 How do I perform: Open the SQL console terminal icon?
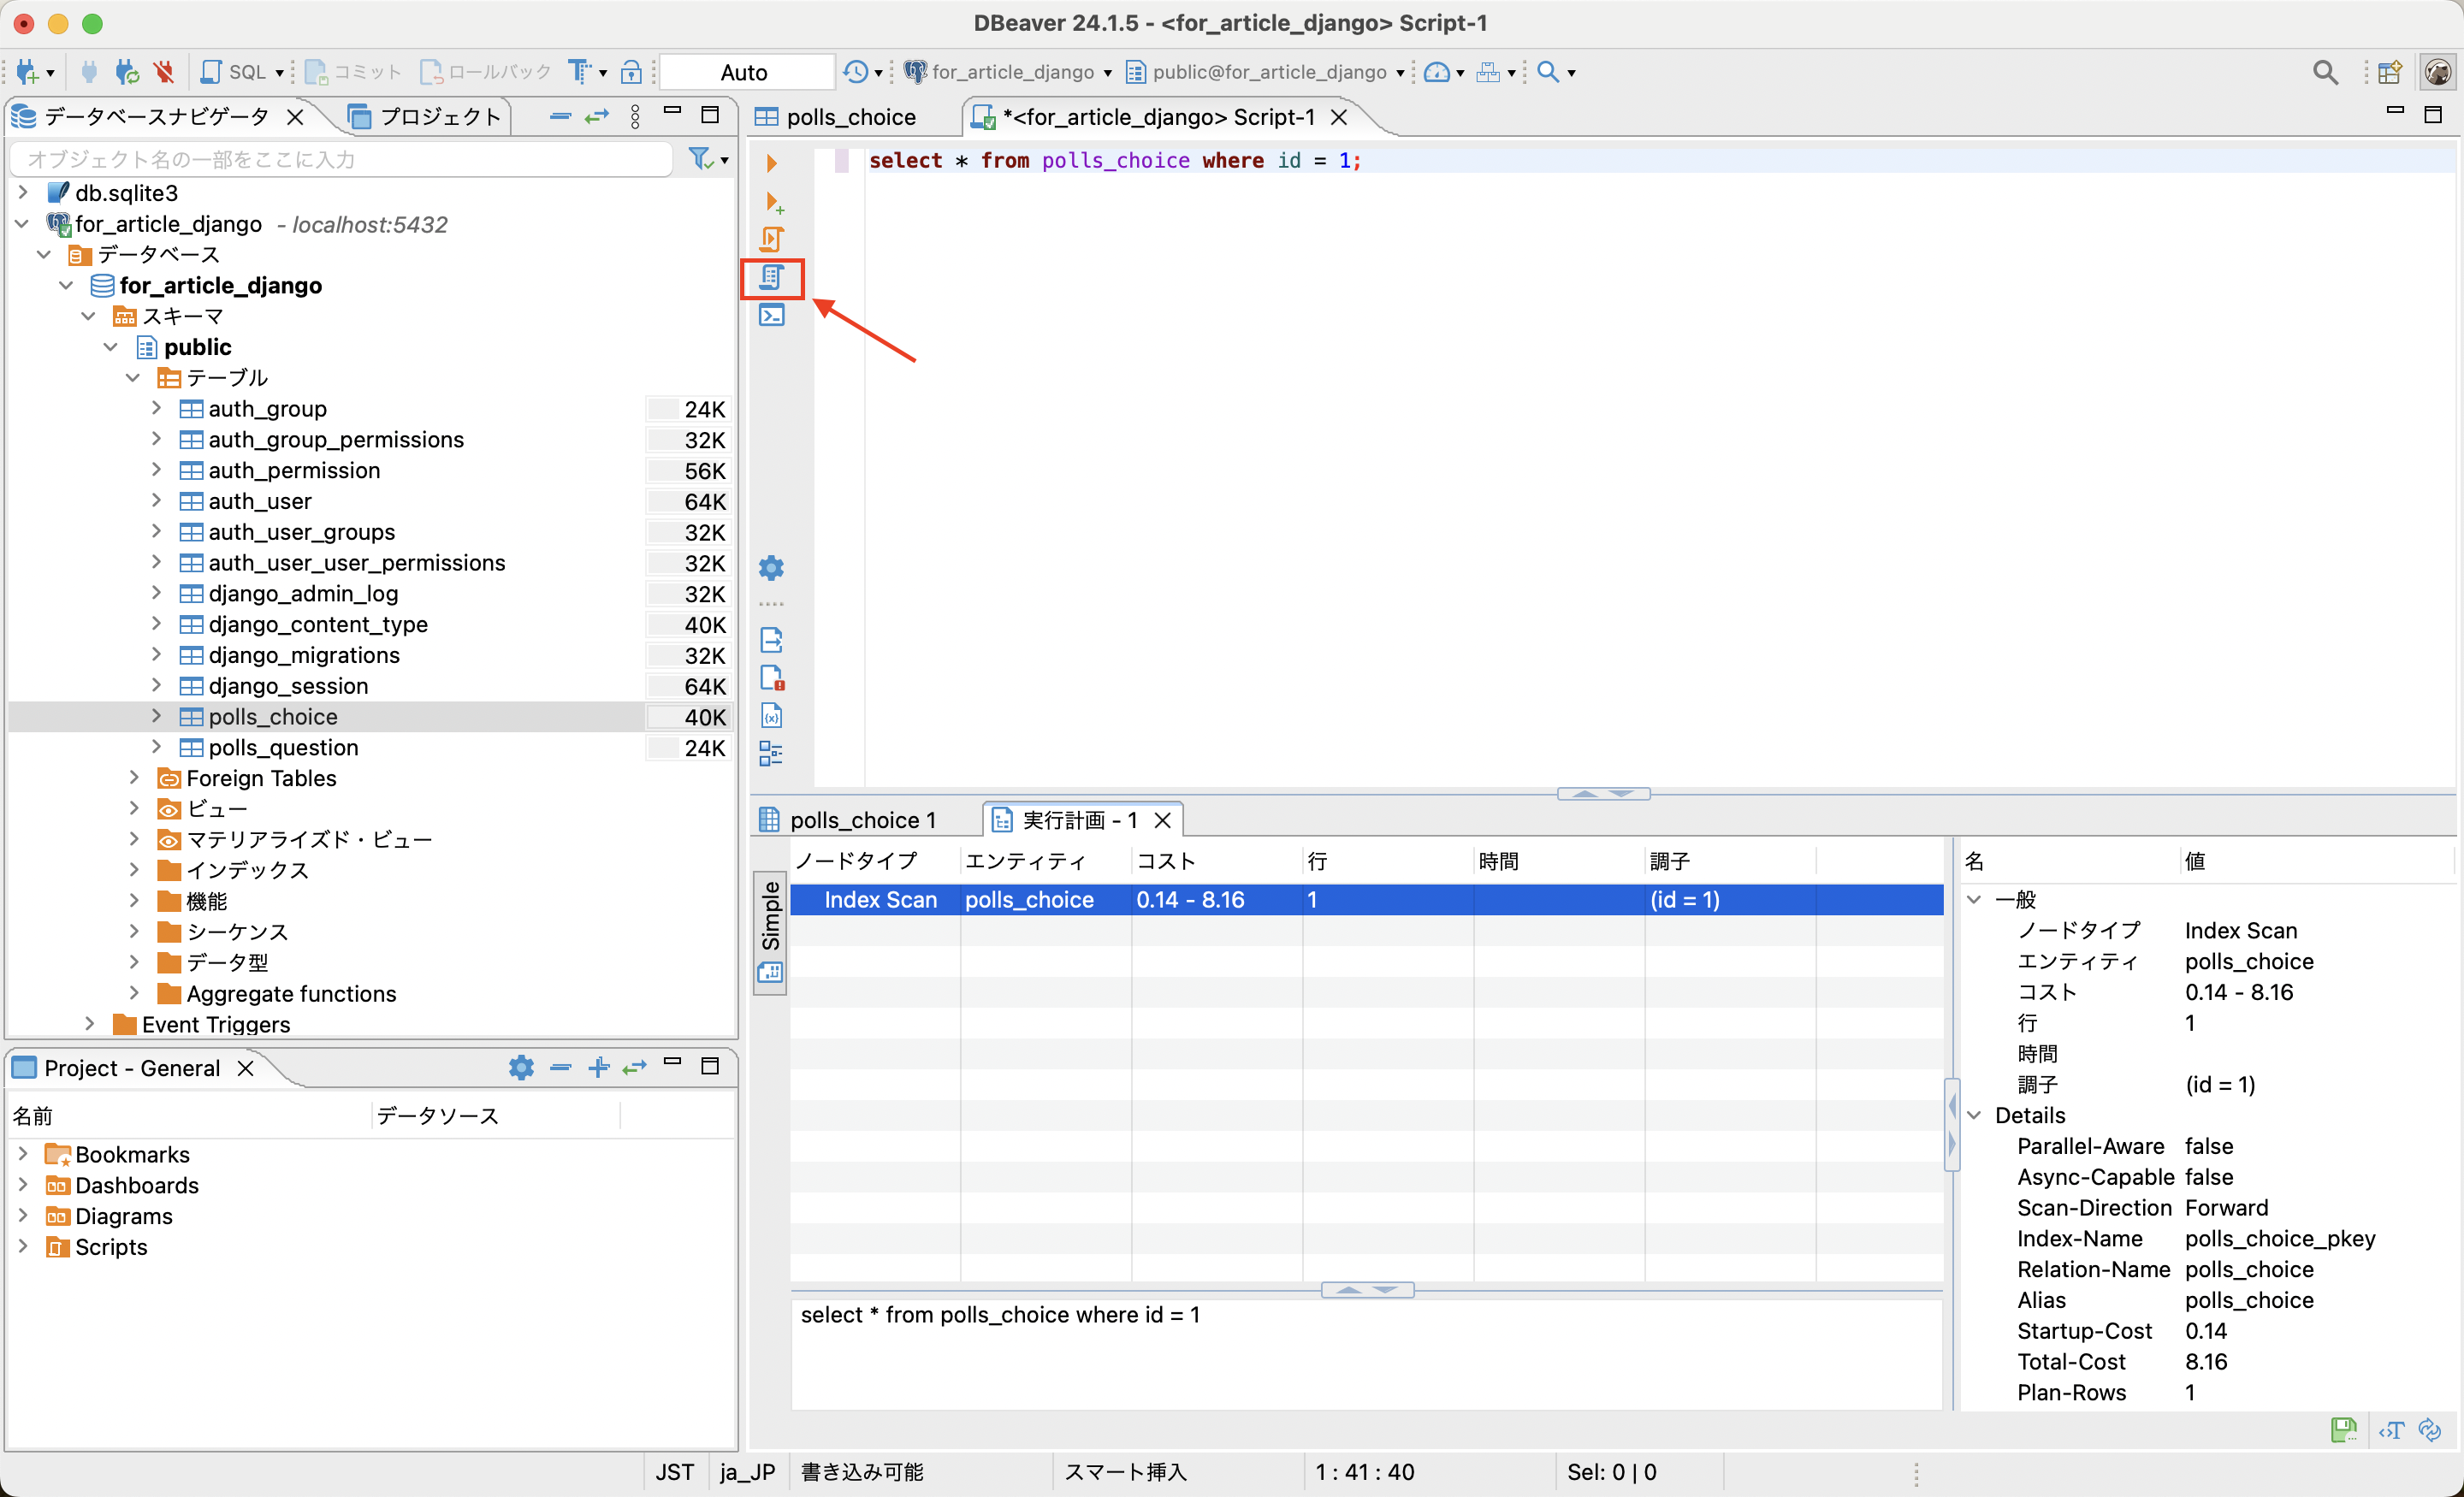[771, 316]
